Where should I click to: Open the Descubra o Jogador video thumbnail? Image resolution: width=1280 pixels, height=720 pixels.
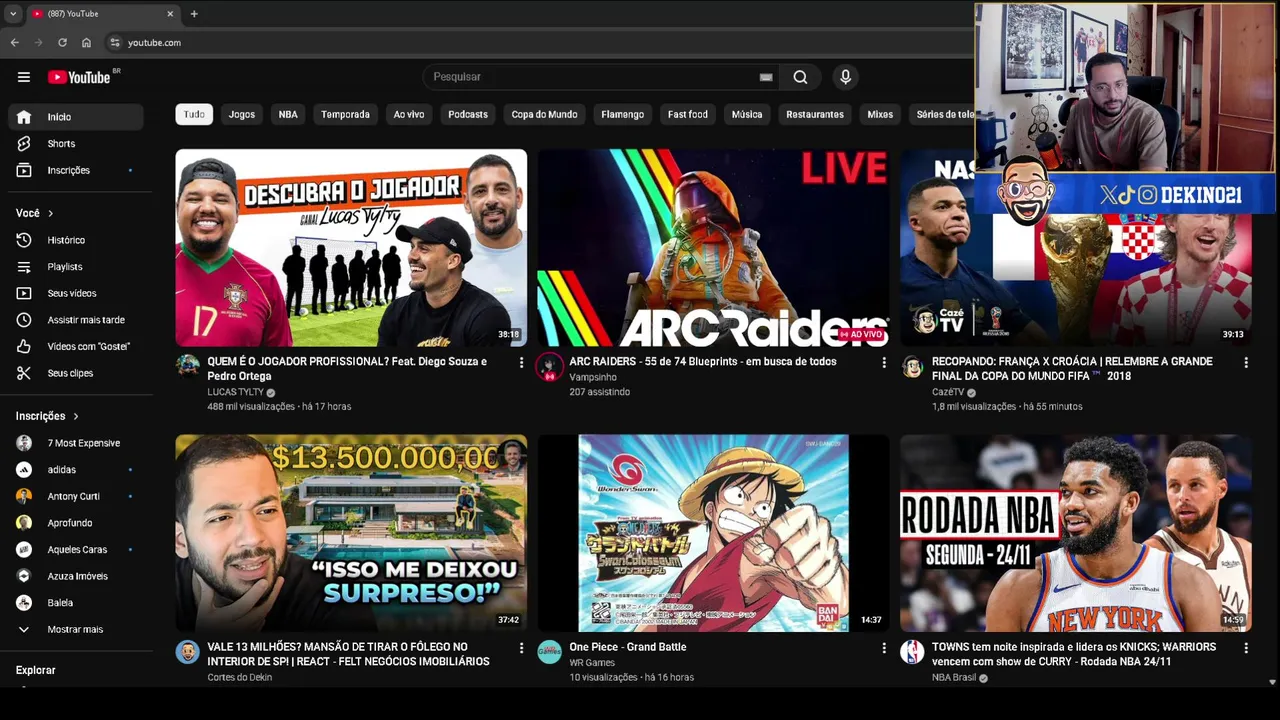pos(351,248)
